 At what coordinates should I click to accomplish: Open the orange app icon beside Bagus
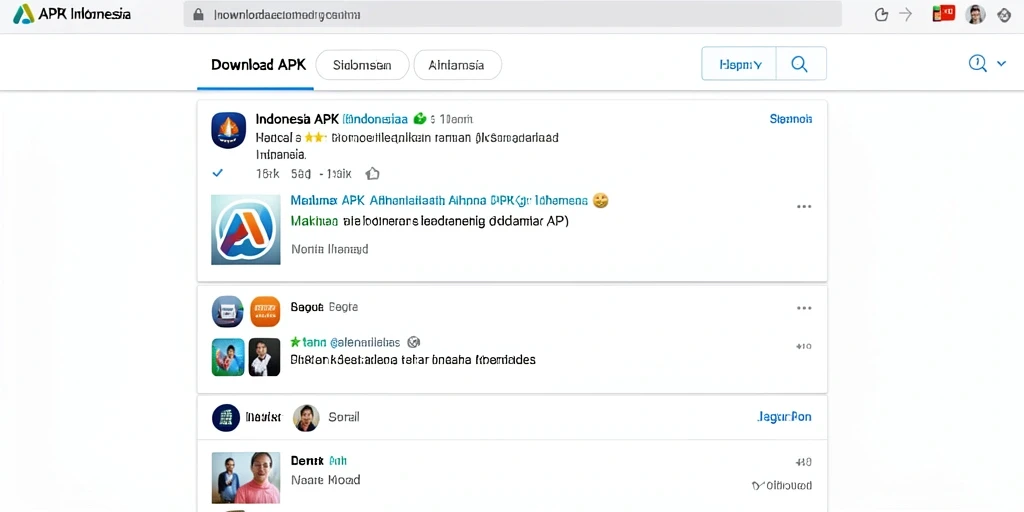(x=265, y=312)
